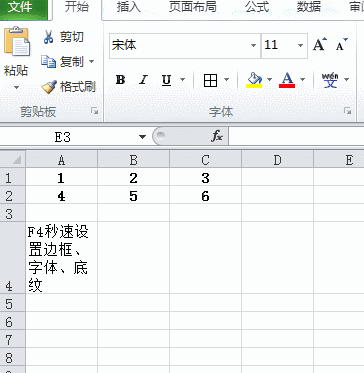Open the 字体 group dialog launcher
The image size is (364, 373).
tap(348, 111)
